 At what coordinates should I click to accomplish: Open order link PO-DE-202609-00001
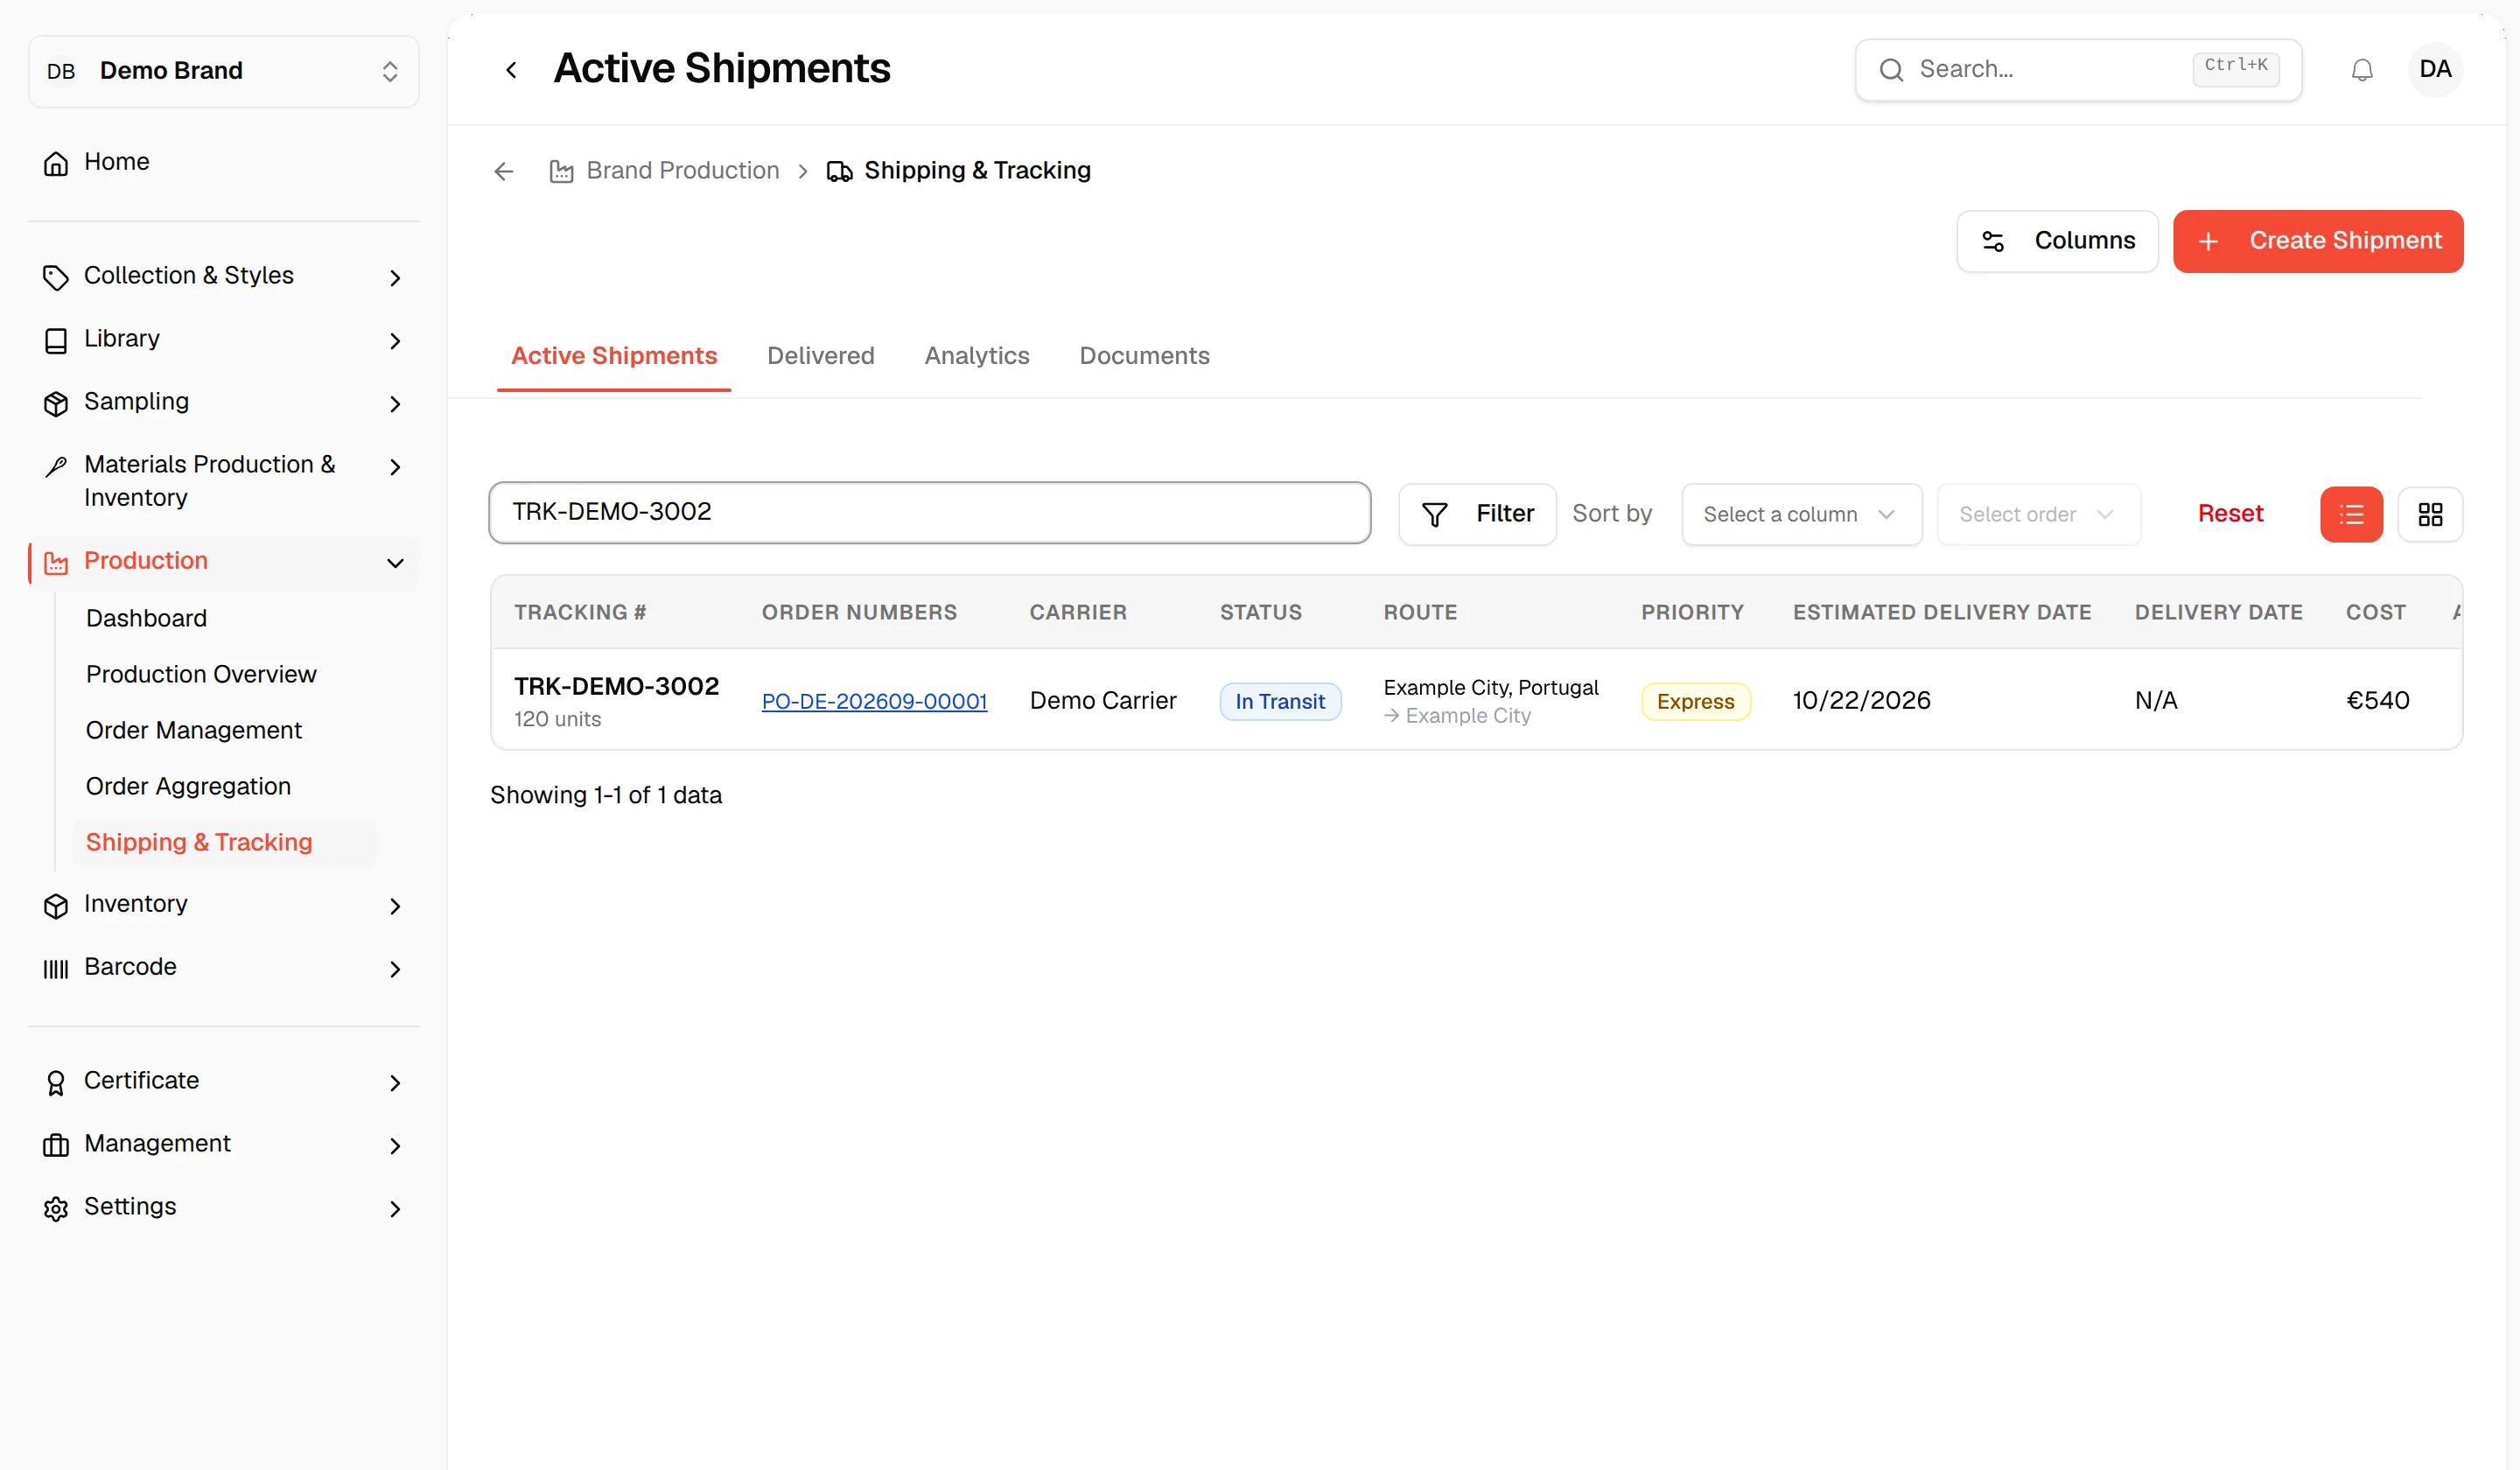pos(874,702)
